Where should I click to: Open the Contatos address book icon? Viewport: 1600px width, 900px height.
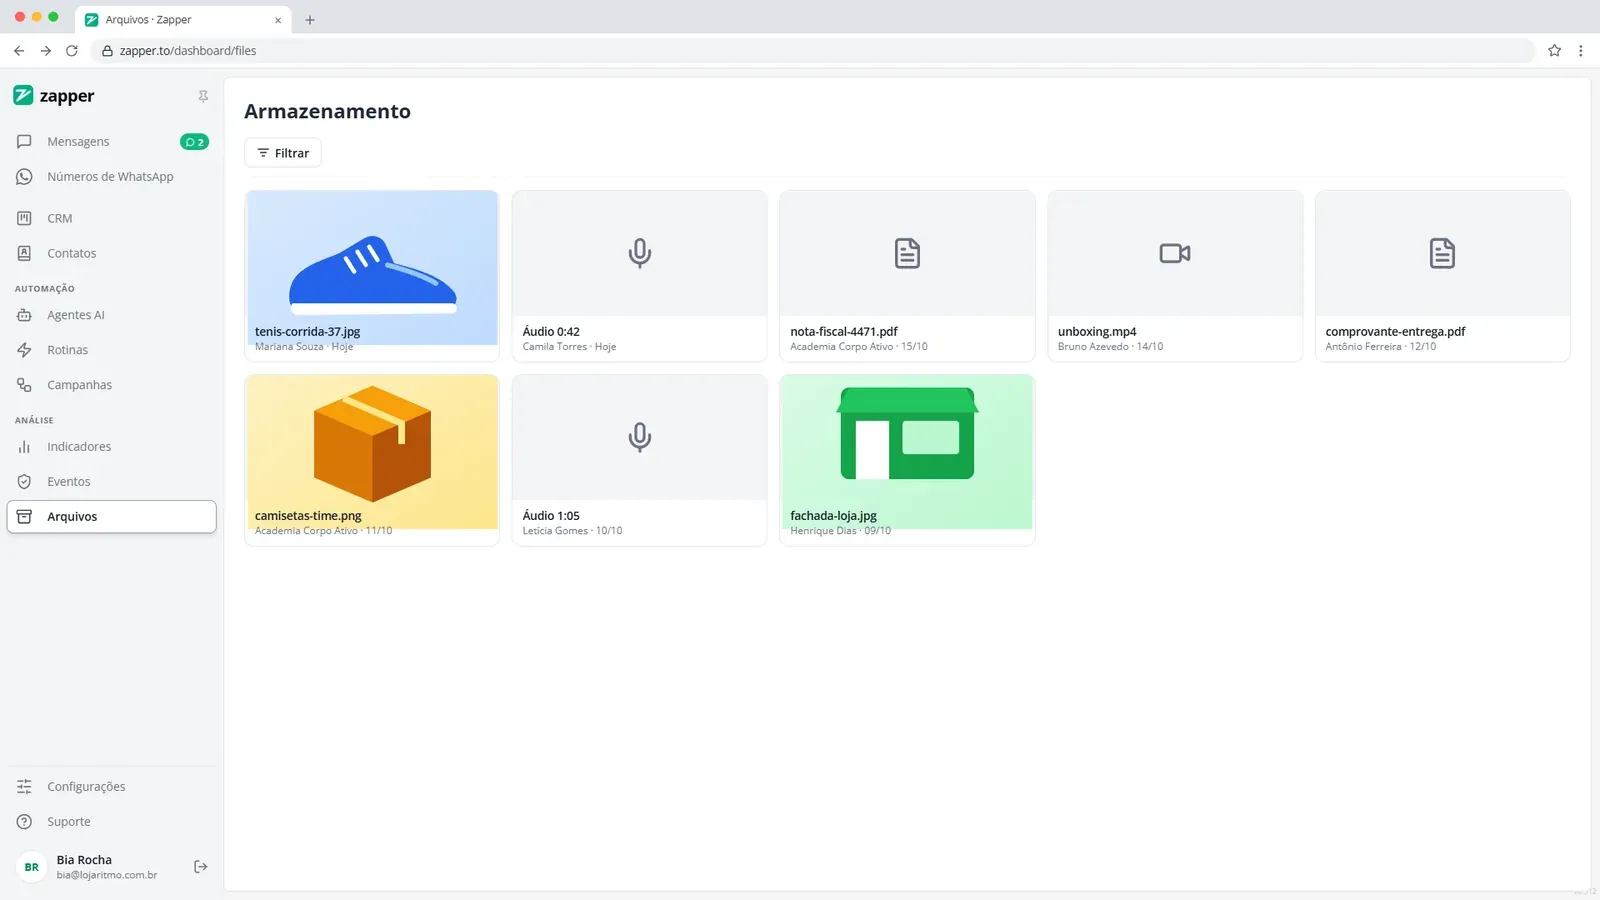click(x=24, y=254)
